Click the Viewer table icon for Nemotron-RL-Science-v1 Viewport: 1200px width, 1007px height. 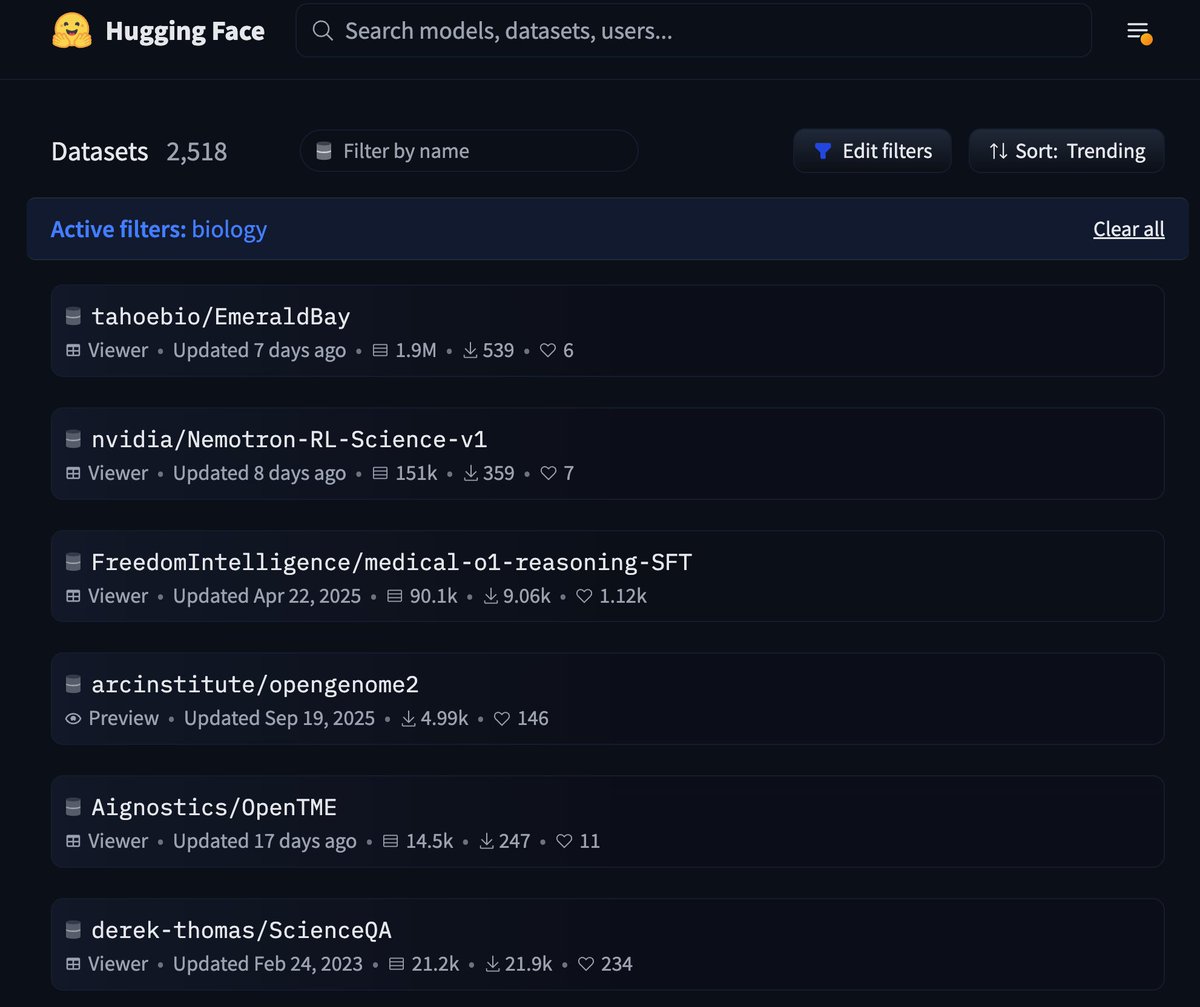click(73, 473)
